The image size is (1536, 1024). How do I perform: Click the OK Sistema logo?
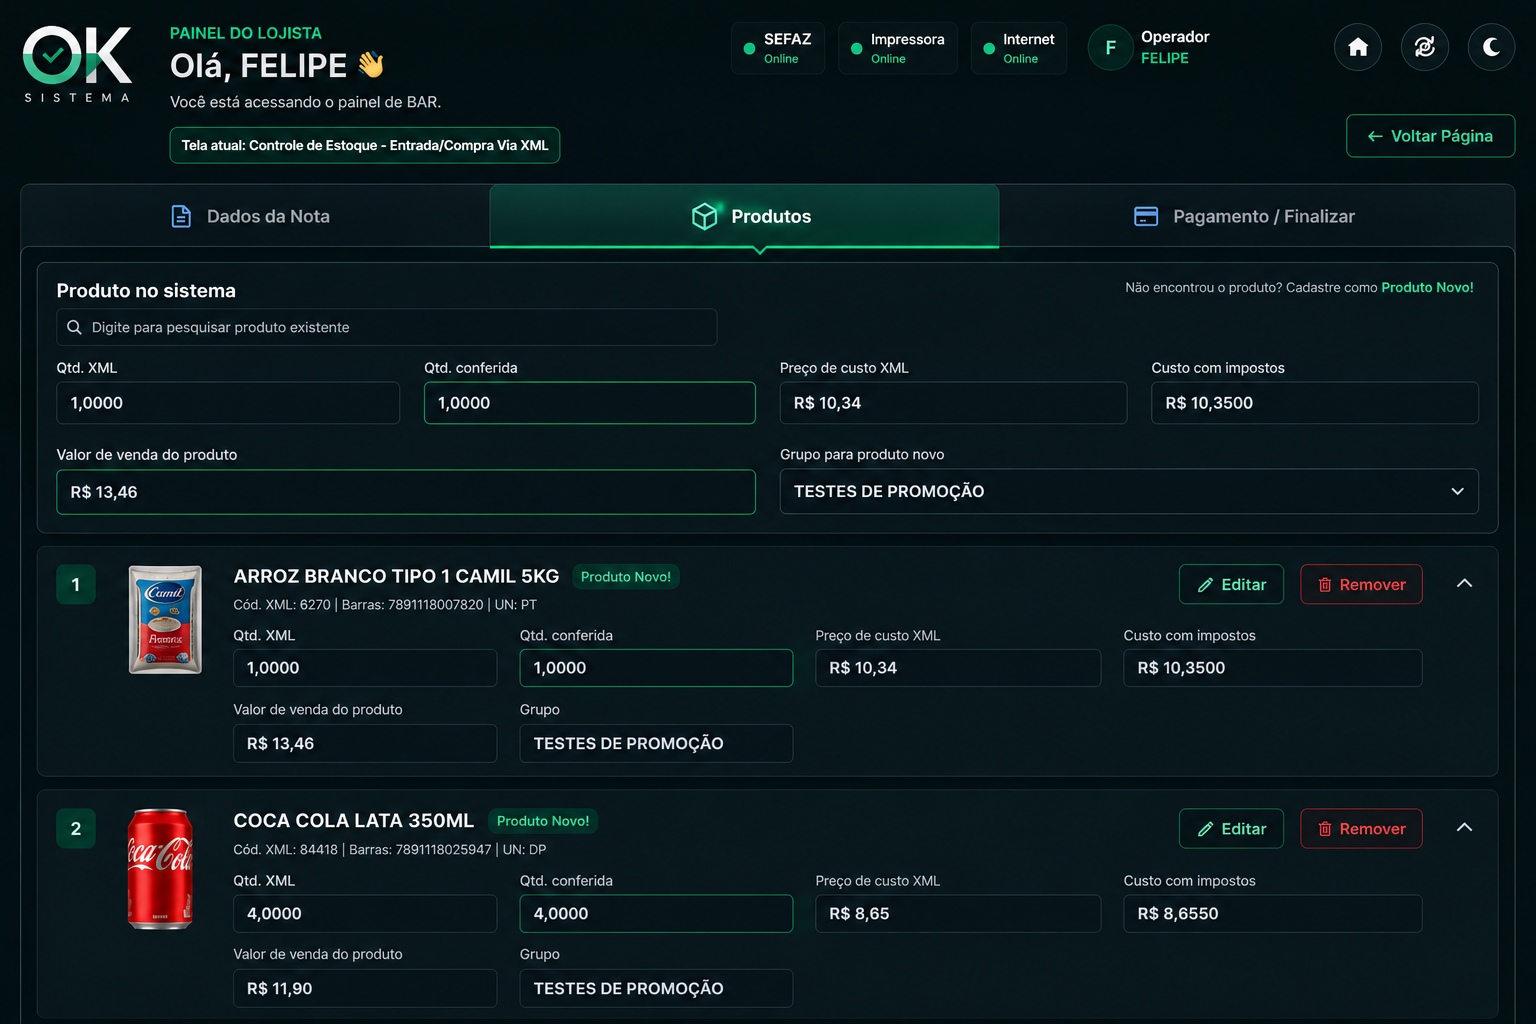tap(78, 64)
